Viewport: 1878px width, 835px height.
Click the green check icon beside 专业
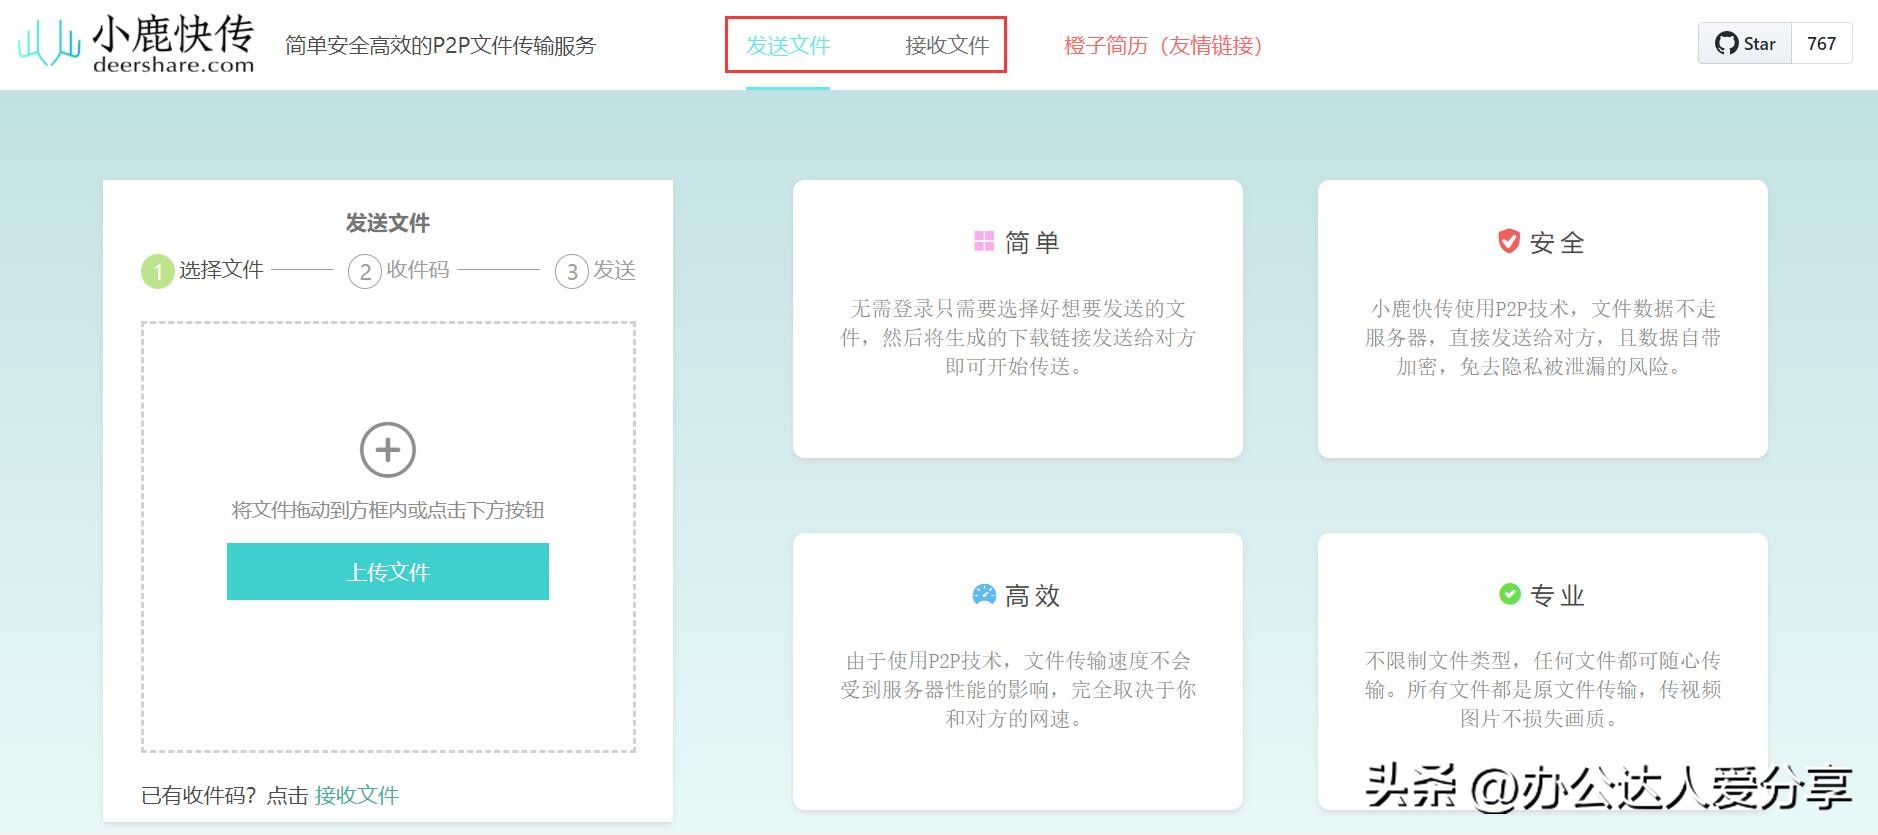point(1510,594)
